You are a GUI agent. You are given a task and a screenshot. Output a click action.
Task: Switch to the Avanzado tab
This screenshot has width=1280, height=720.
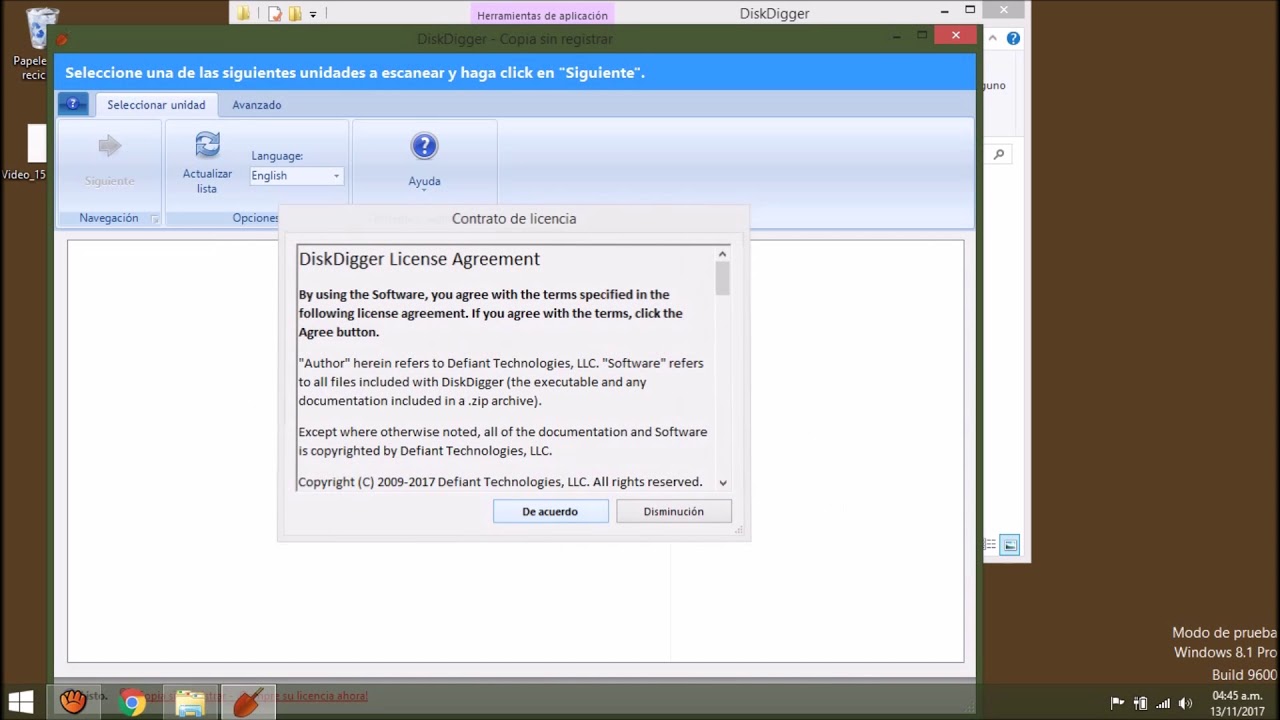(257, 105)
